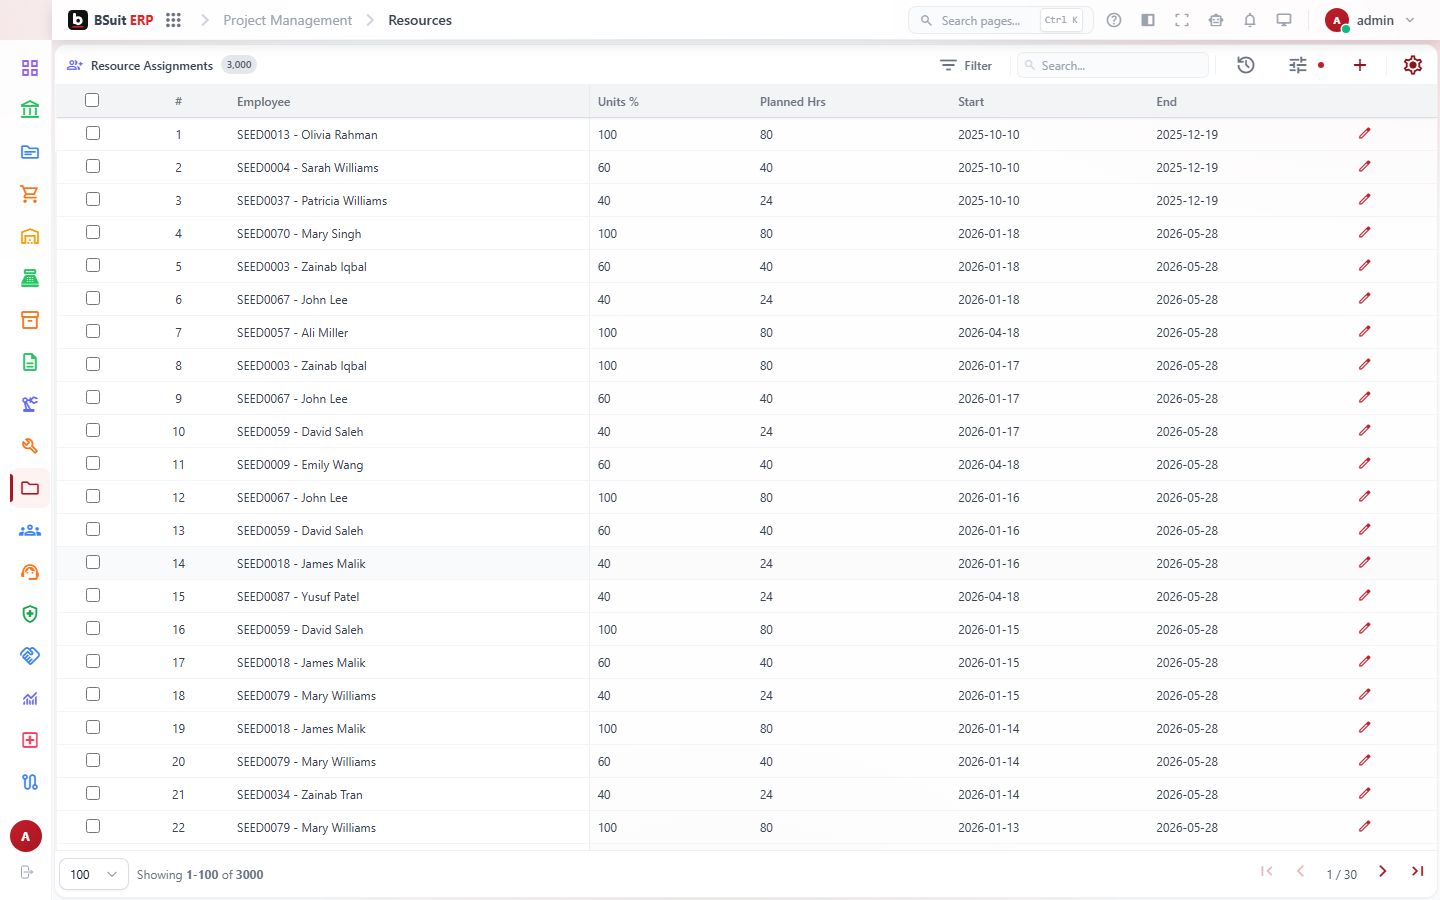The height and width of the screenshot is (900, 1440).
Task: Tick checkbox for row 15 Yusuf Patel
Action: point(93,595)
